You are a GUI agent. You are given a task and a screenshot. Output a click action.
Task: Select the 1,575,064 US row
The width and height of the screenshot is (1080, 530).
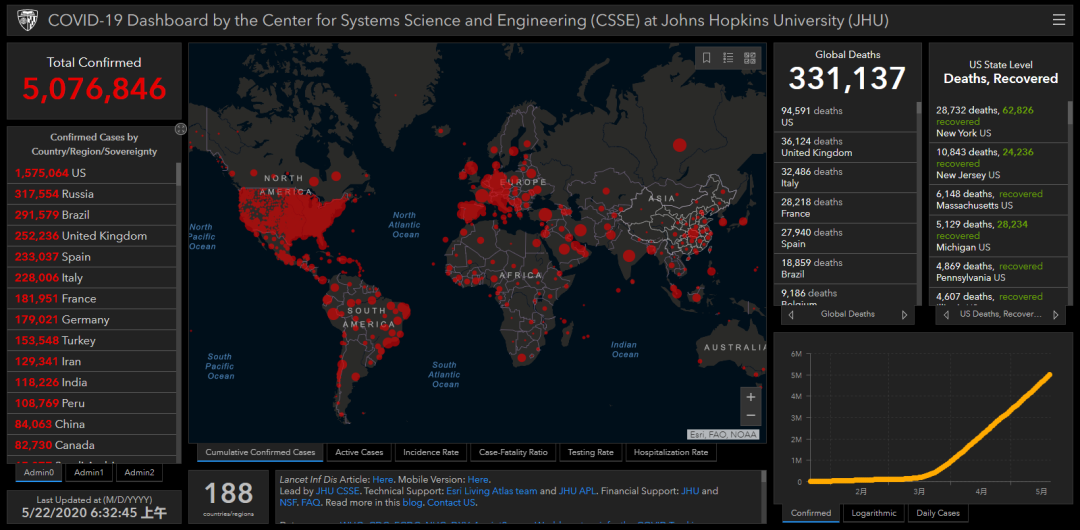click(92, 173)
